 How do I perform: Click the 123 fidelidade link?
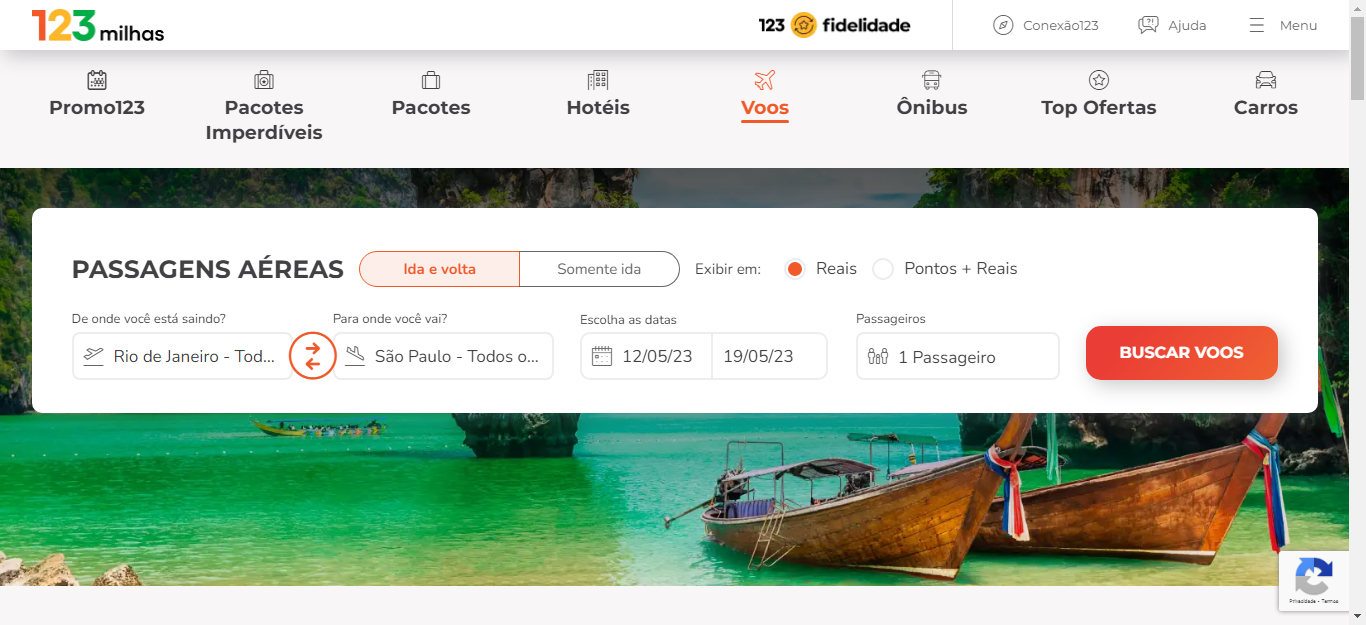click(834, 25)
